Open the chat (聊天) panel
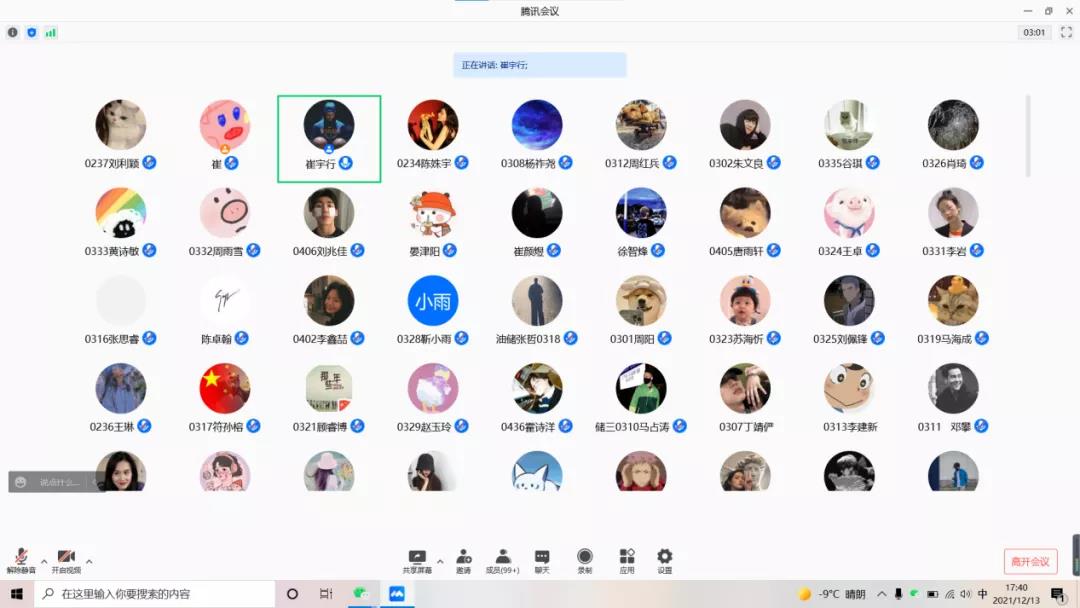 tap(542, 560)
